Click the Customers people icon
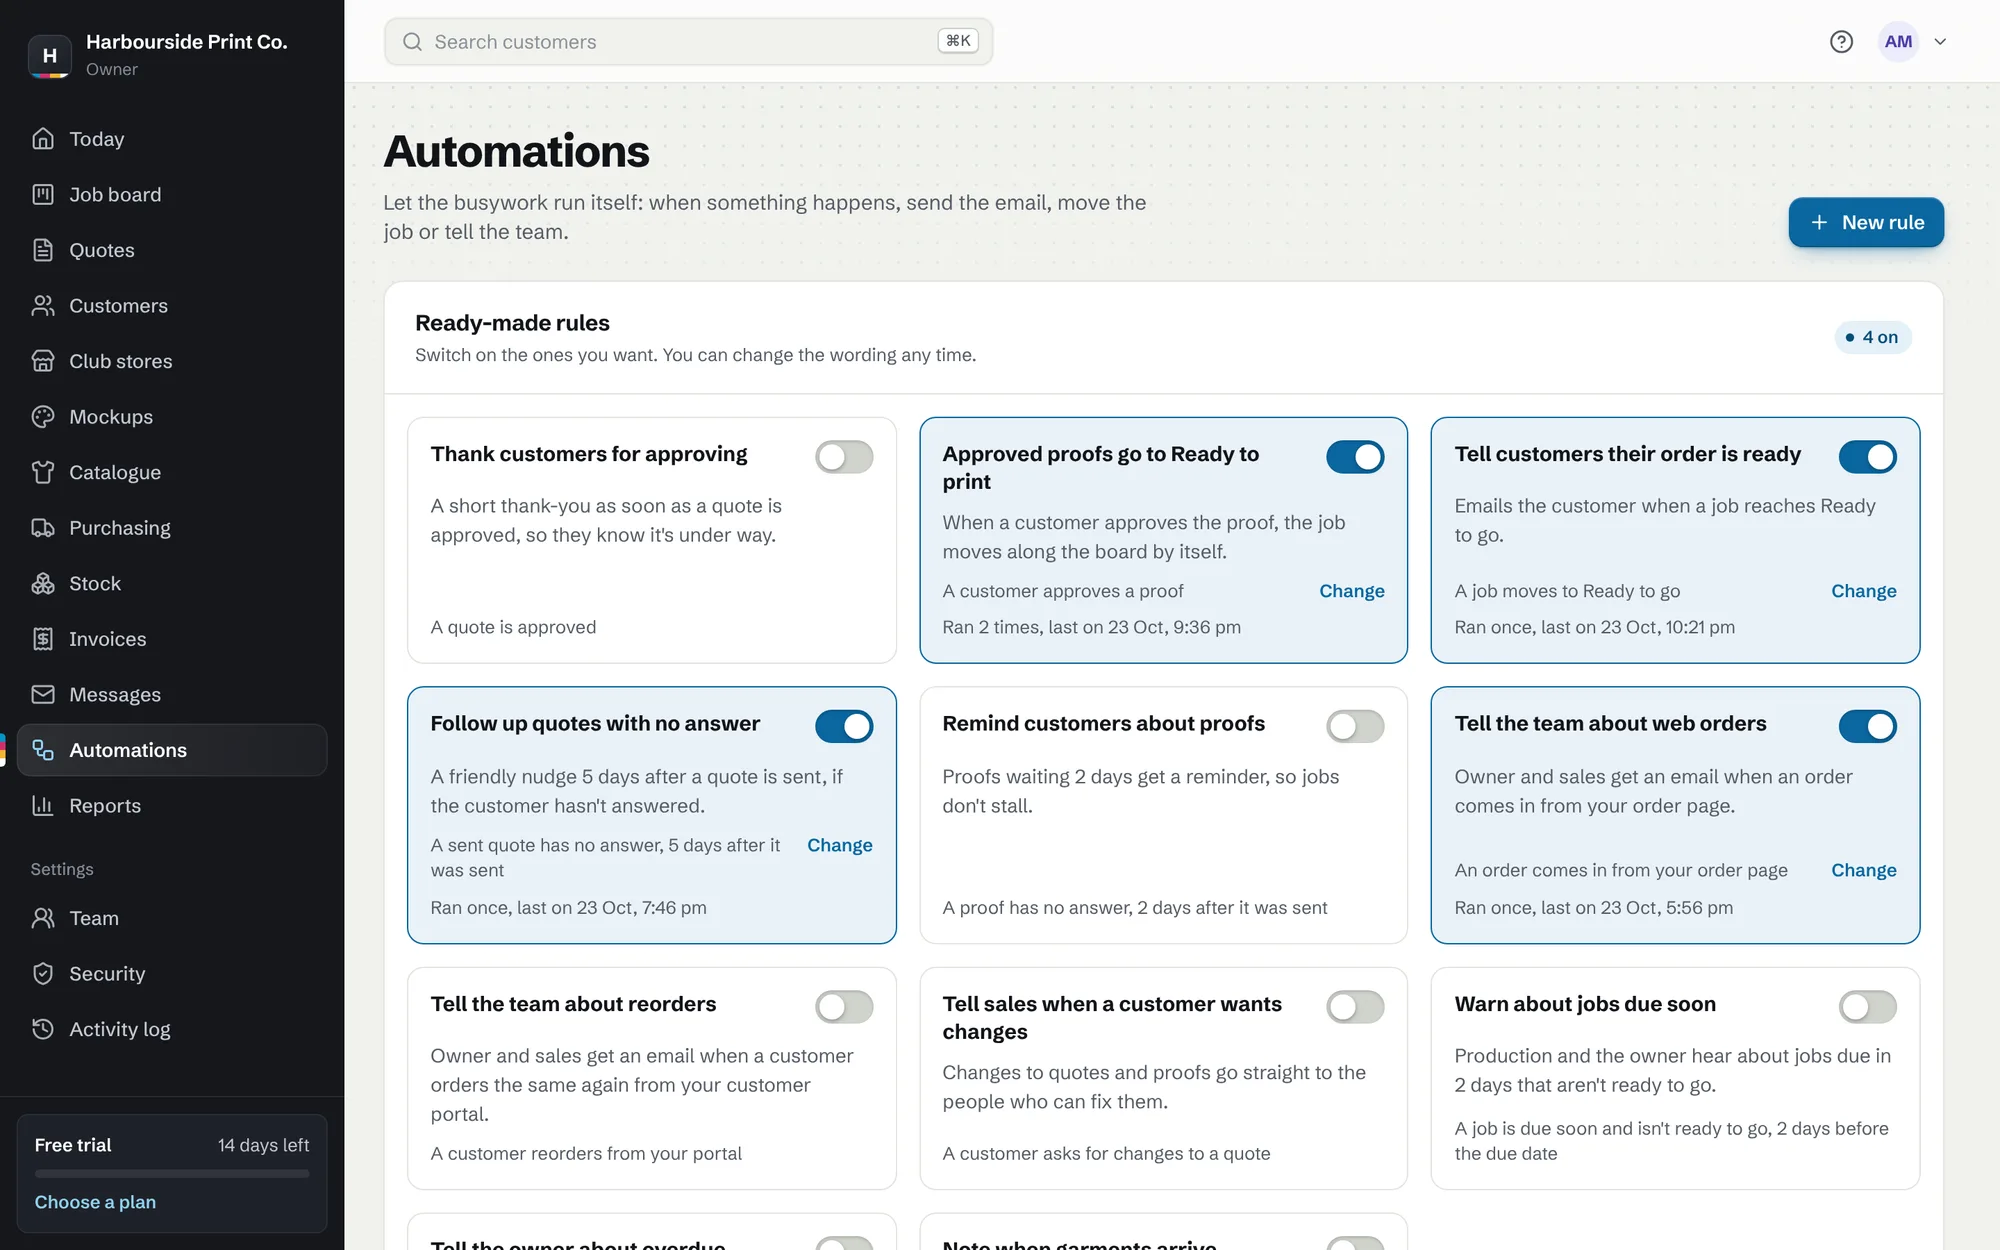This screenshot has width=2000, height=1250. (43, 306)
